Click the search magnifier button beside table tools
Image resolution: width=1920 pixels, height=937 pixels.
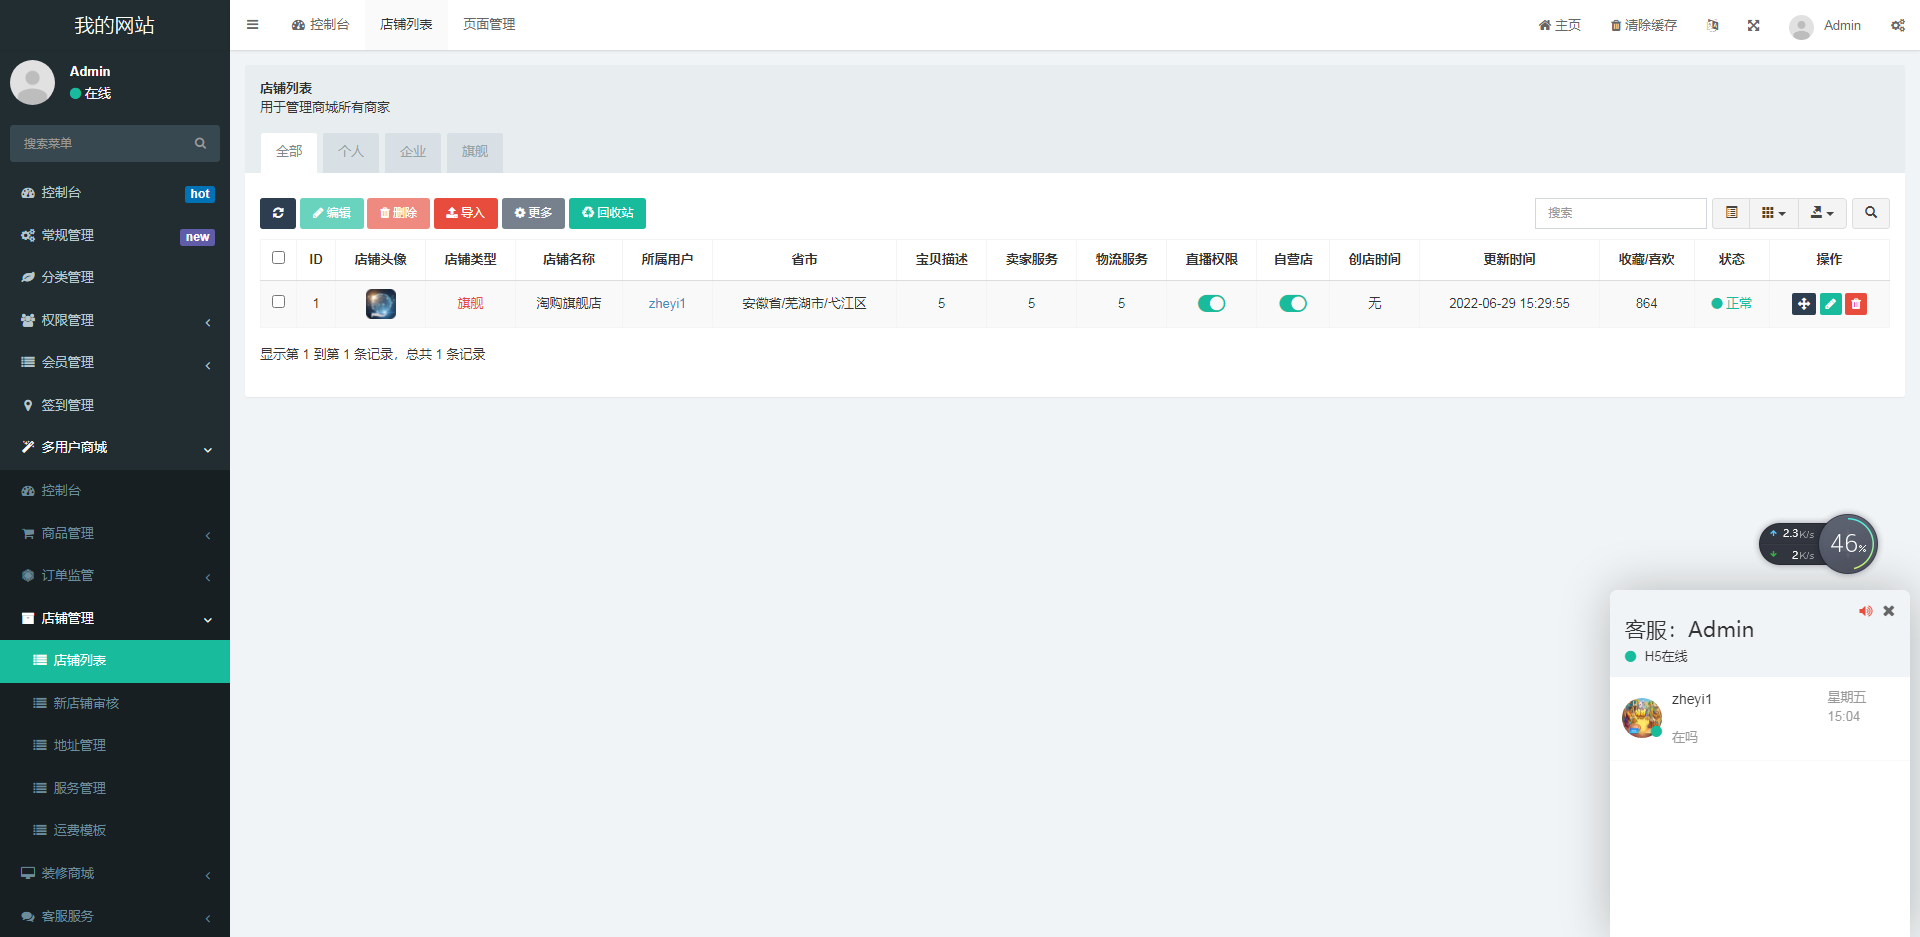(x=1870, y=213)
